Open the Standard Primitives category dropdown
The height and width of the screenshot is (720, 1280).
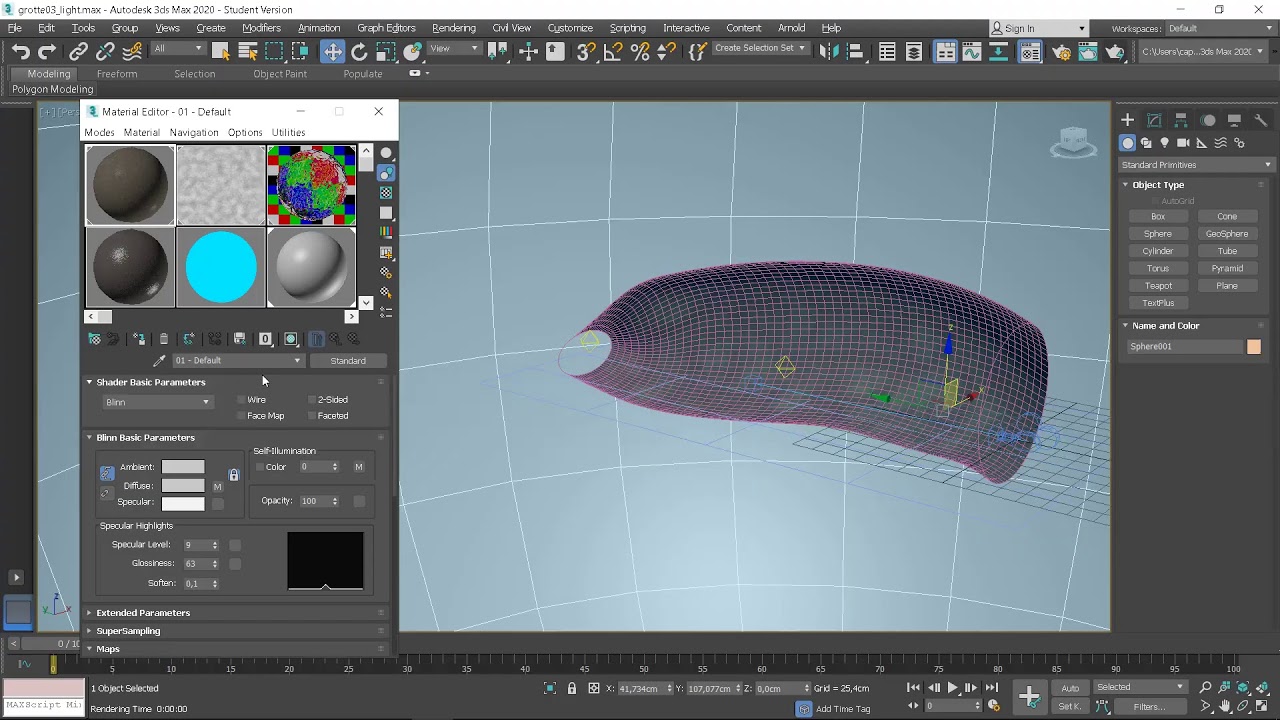point(1196,165)
